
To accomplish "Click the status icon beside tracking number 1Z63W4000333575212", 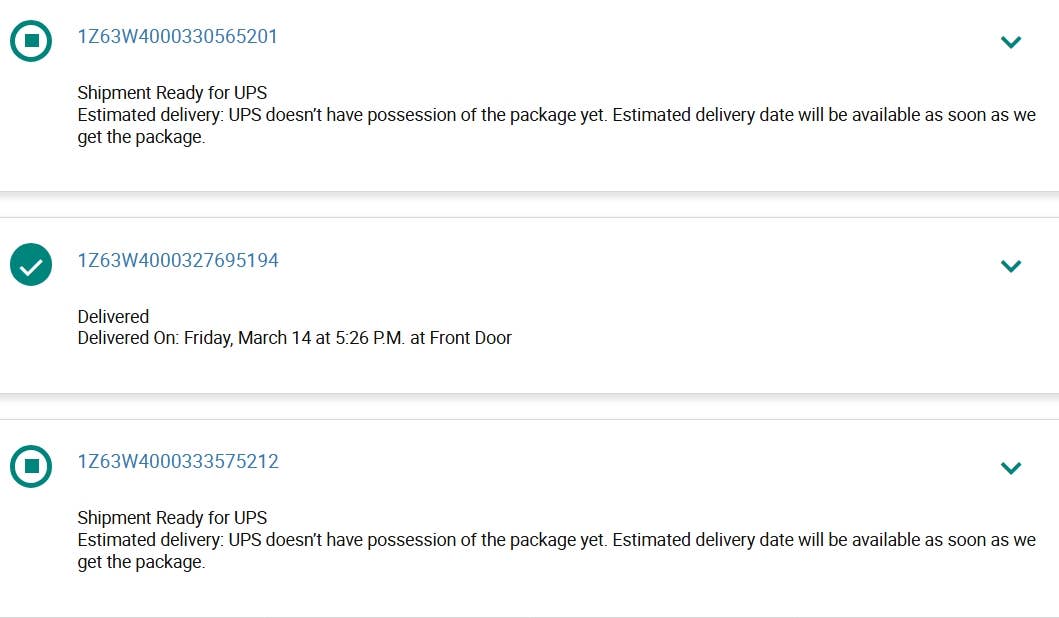I will point(31,466).
